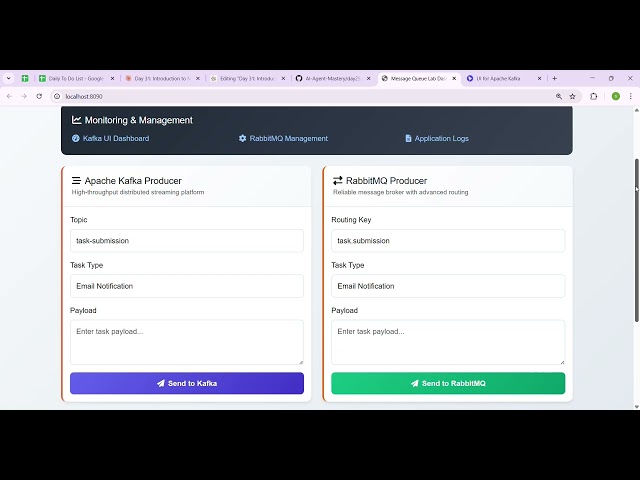Viewport: 640px width, 480px height.
Task: Click the browser back arrow
Action: coord(9,96)
